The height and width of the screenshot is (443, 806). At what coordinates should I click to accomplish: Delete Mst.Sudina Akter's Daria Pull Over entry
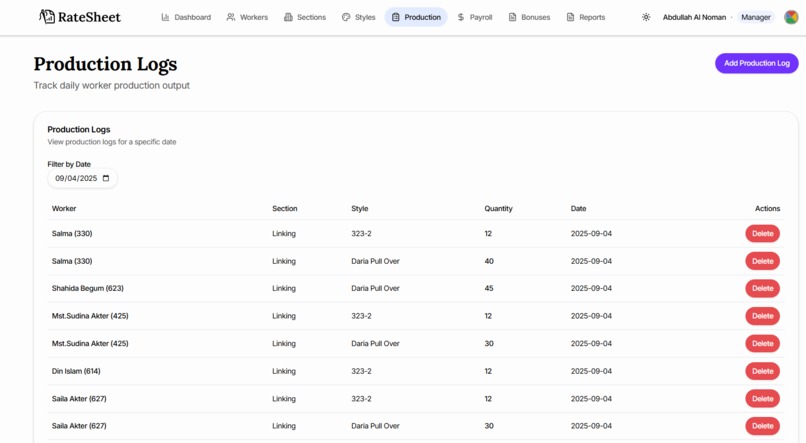762,343
